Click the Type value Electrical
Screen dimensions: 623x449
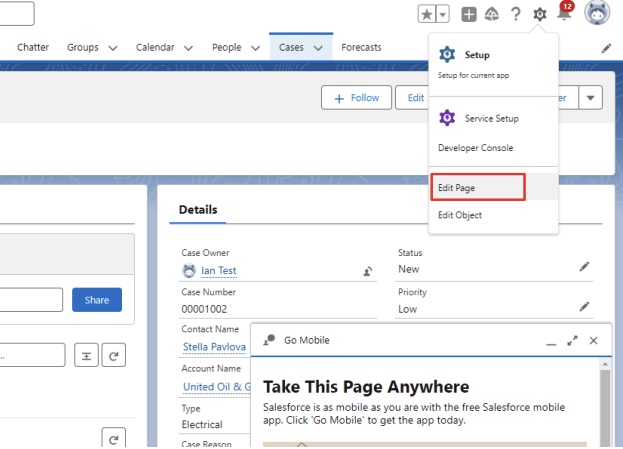click(x=202, y=424)
